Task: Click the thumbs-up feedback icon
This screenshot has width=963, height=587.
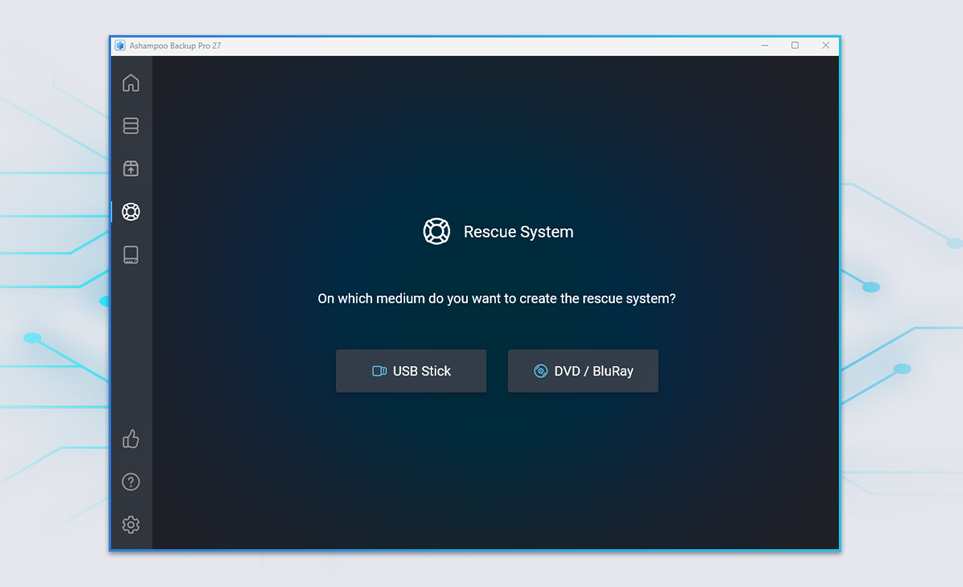Action: tap(131, 439)
